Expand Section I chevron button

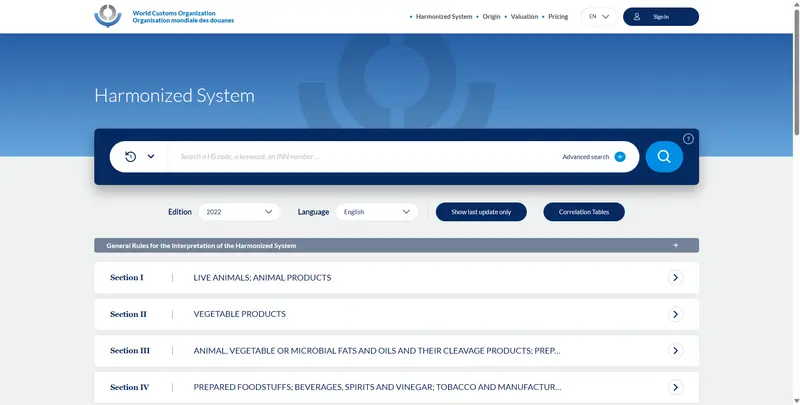(x=675, y=277)
